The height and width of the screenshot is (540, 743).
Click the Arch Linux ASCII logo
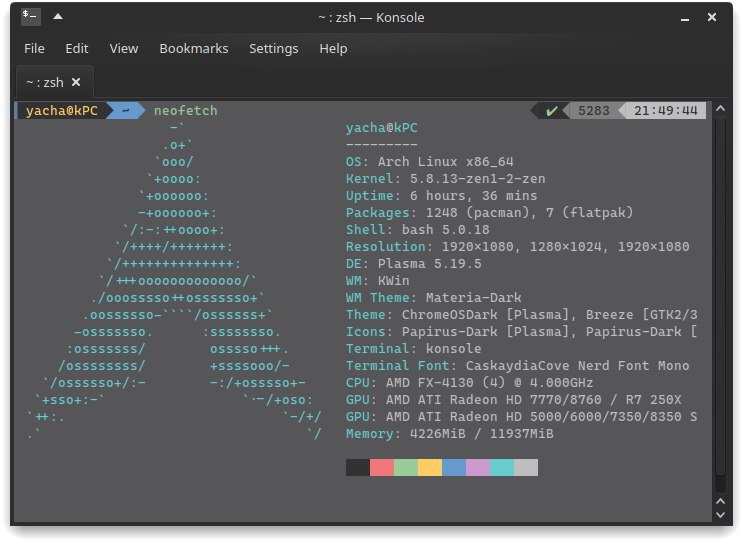pos(174,281)
